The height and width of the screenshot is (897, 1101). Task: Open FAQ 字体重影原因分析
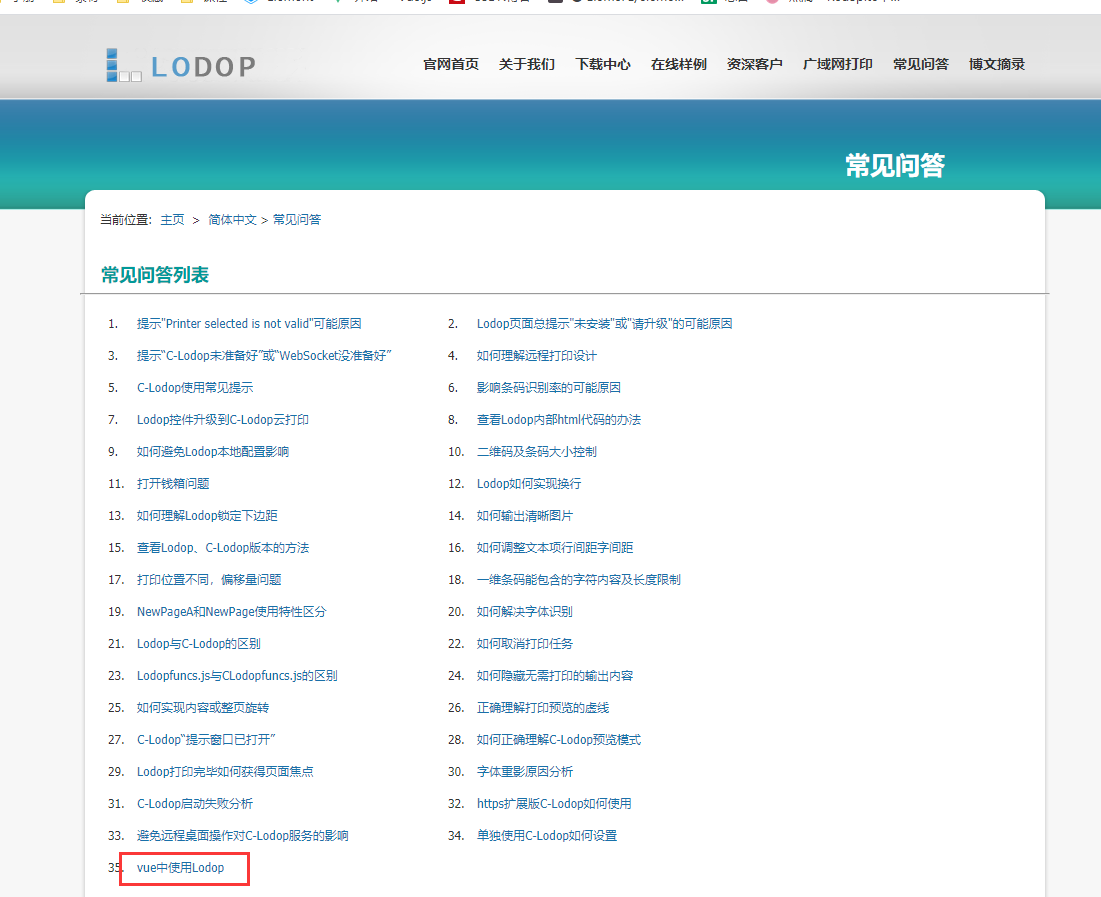point(525,771)
